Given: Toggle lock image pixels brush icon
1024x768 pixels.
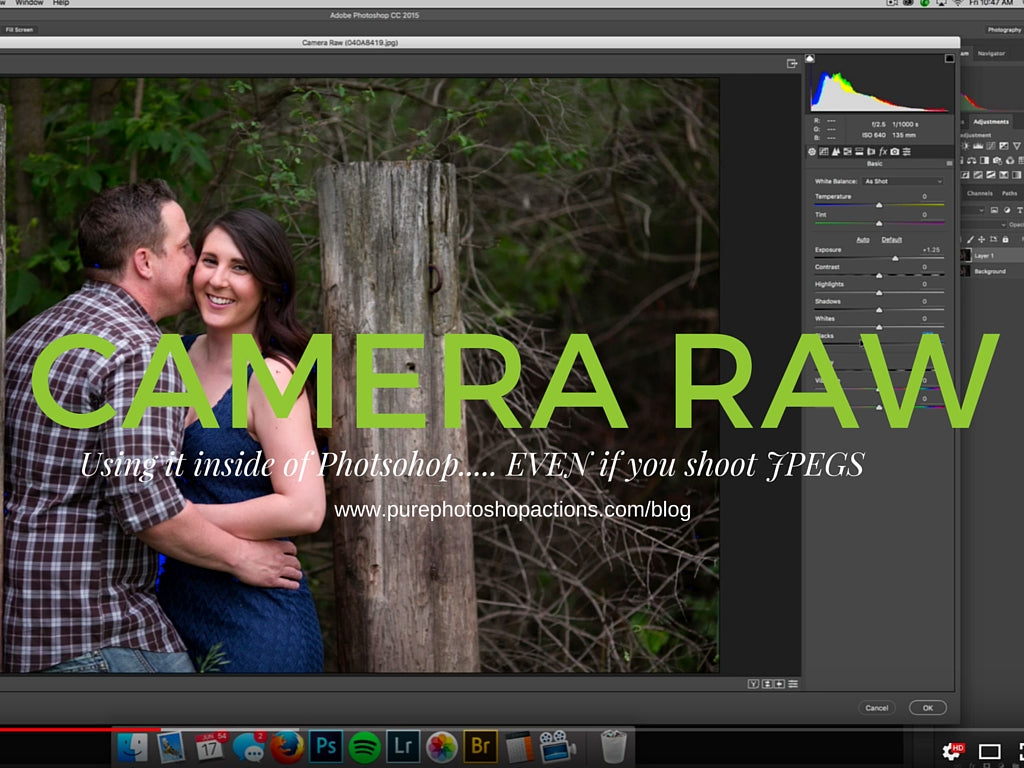Looking at the screenshot, I should (x=970, y=239).
